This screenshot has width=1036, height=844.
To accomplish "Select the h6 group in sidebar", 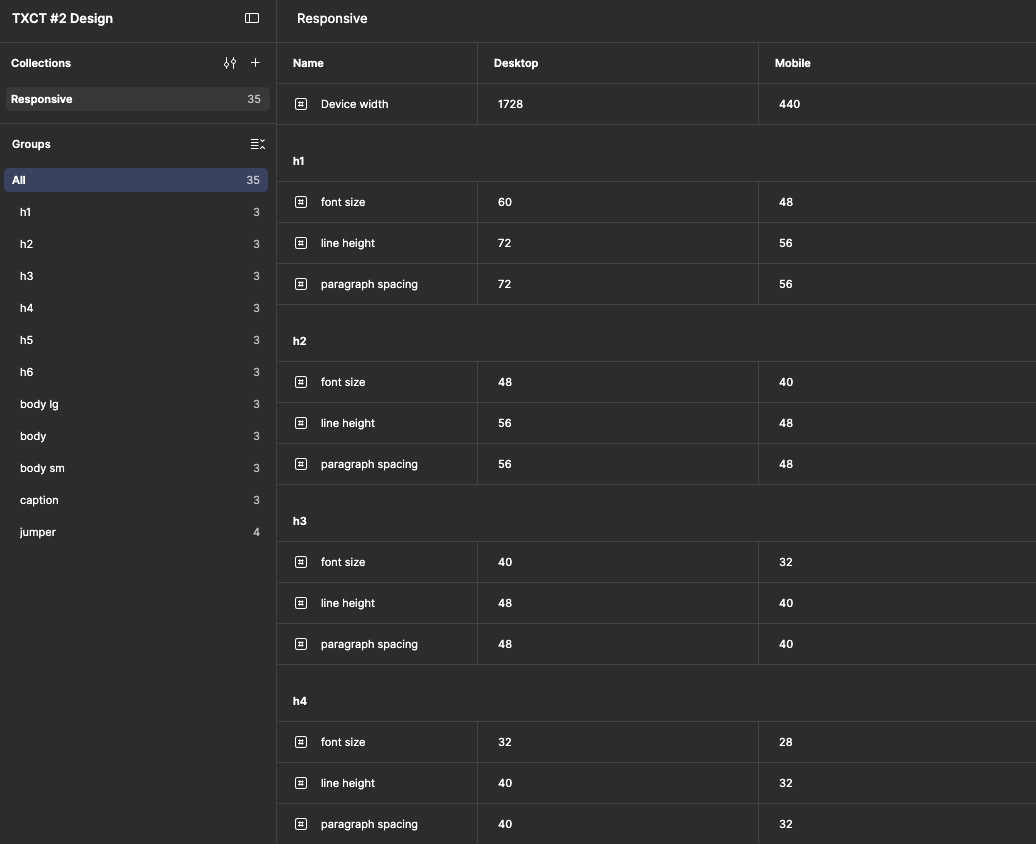I will [136, 372].
